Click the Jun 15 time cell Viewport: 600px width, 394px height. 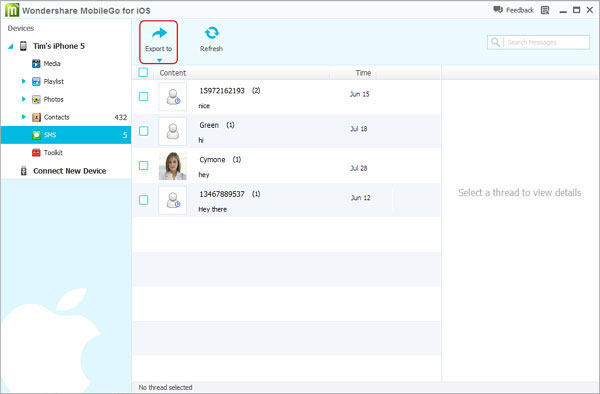click(x=359, y=94)
